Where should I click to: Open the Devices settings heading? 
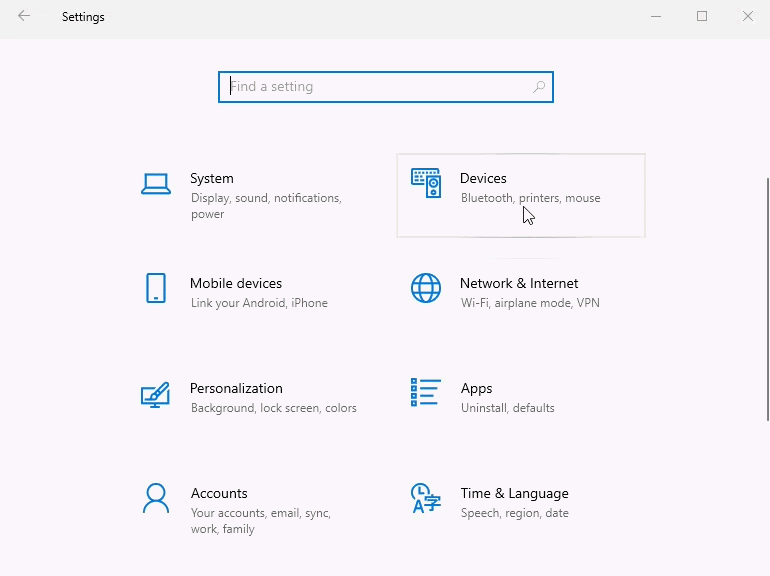pos(483,178)
